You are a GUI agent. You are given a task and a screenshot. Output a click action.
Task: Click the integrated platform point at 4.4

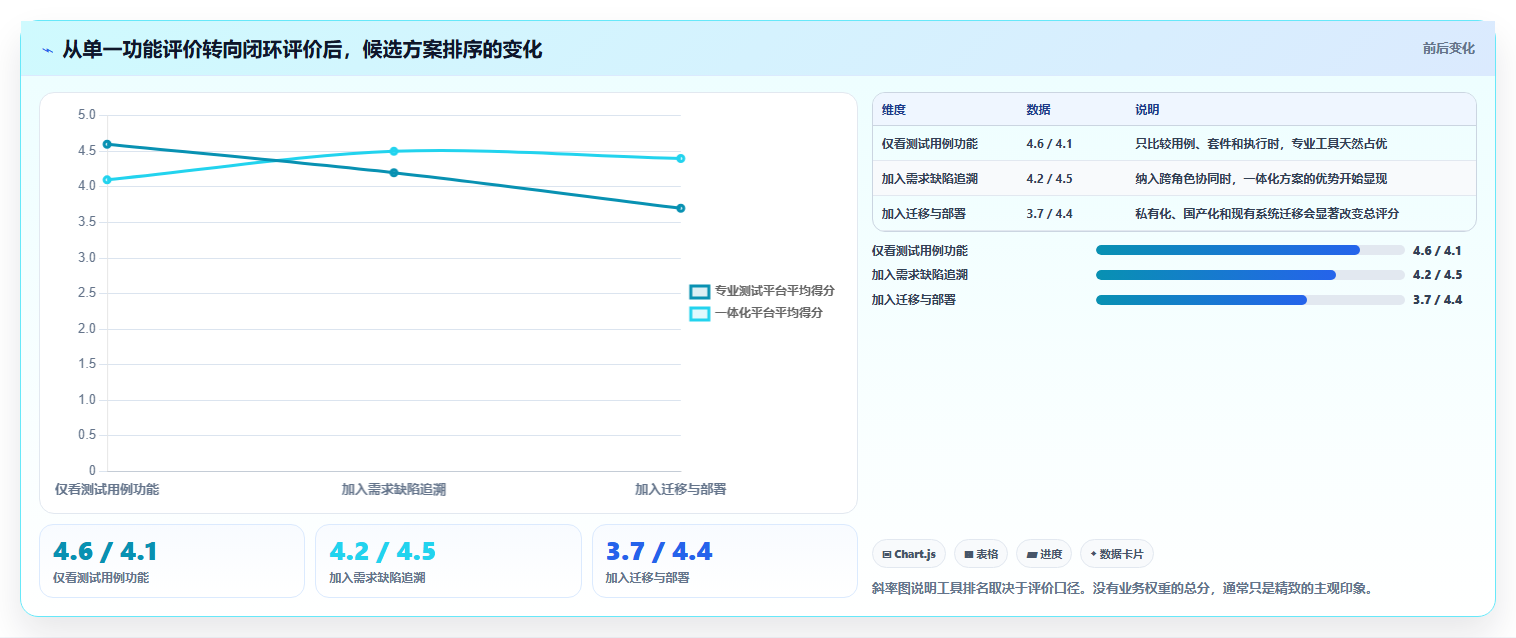point(681,158)
